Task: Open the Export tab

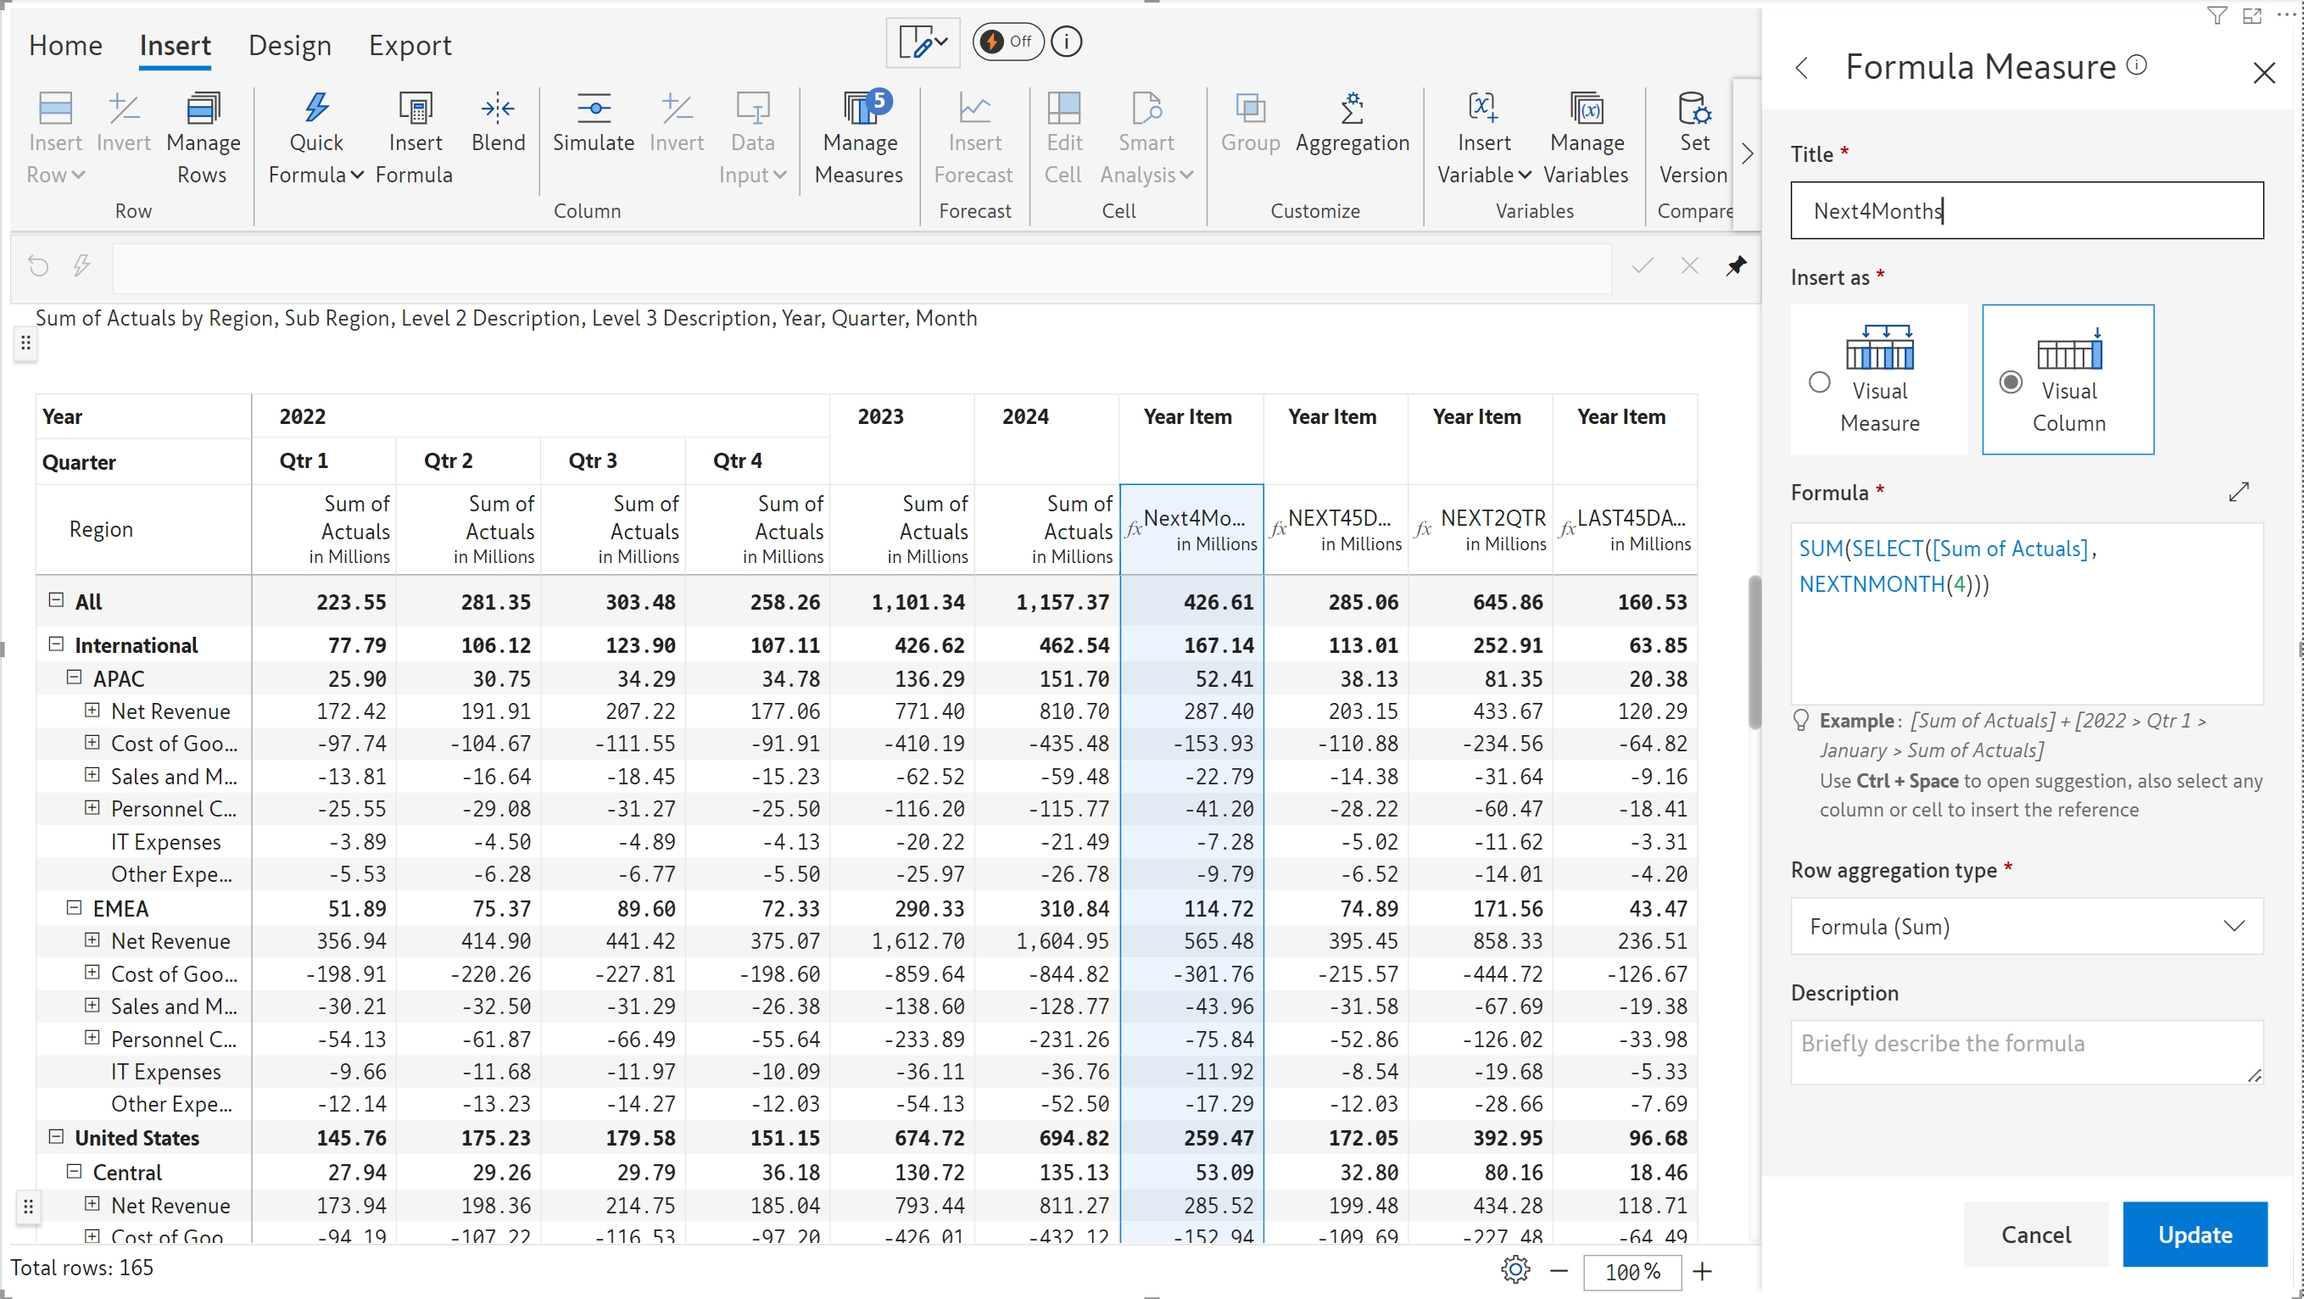Action: (x=409, y=45)
